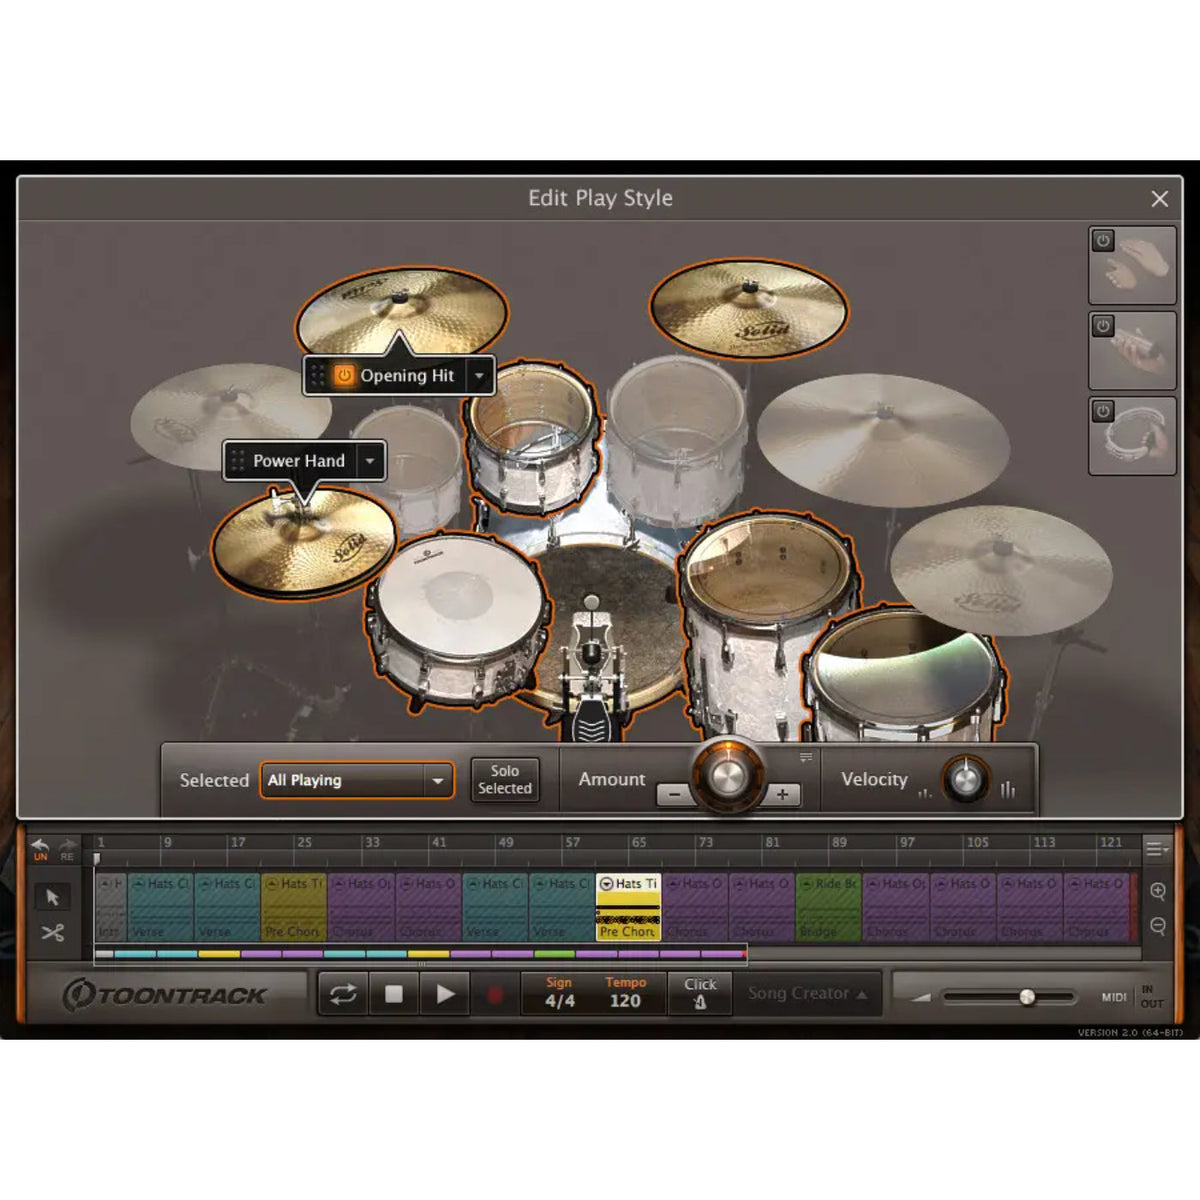Toggle Solo Selected

pyautogui.click(x=505, y=780)
